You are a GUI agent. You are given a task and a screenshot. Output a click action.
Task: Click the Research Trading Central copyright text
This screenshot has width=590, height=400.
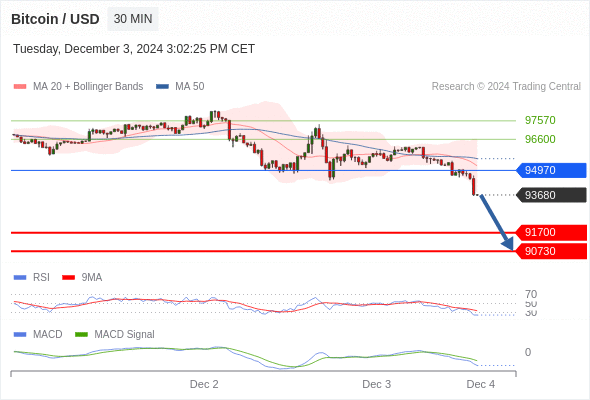(x=506, y=87)
